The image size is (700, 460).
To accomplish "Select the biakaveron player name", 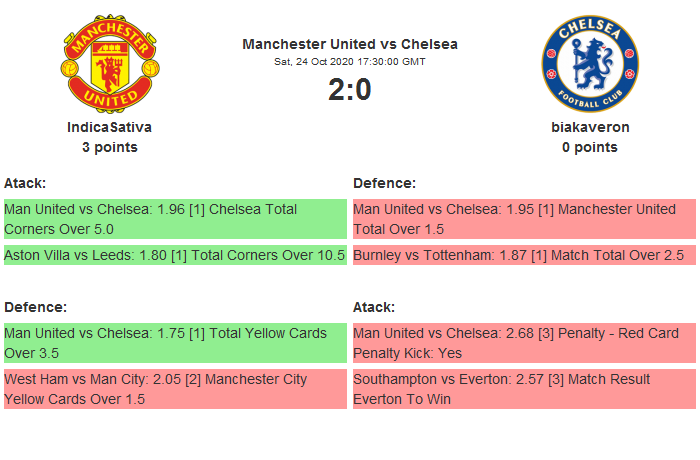I will [x=590, y=127].
